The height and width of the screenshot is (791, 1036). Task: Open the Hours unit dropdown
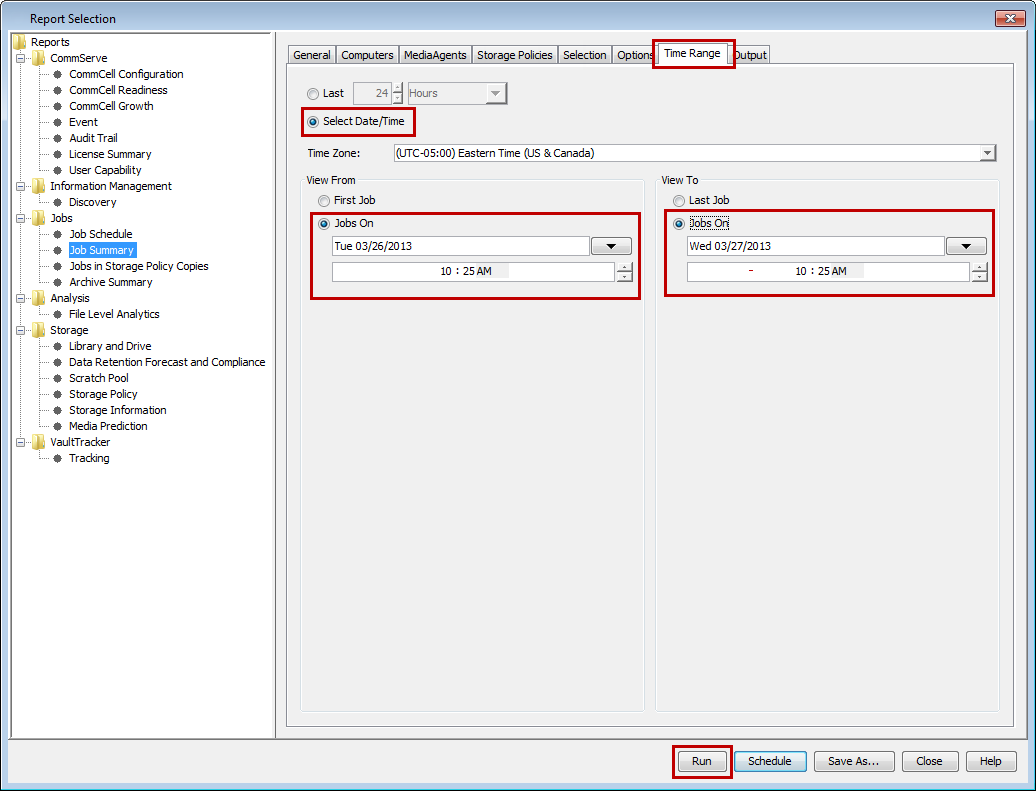point(496,94)
